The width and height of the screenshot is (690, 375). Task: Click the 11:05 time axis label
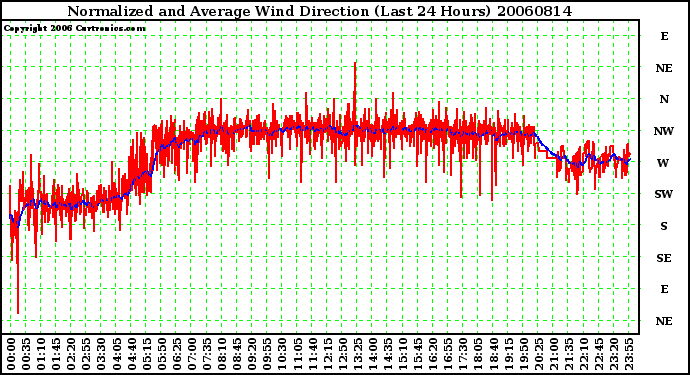click(297, 354)
